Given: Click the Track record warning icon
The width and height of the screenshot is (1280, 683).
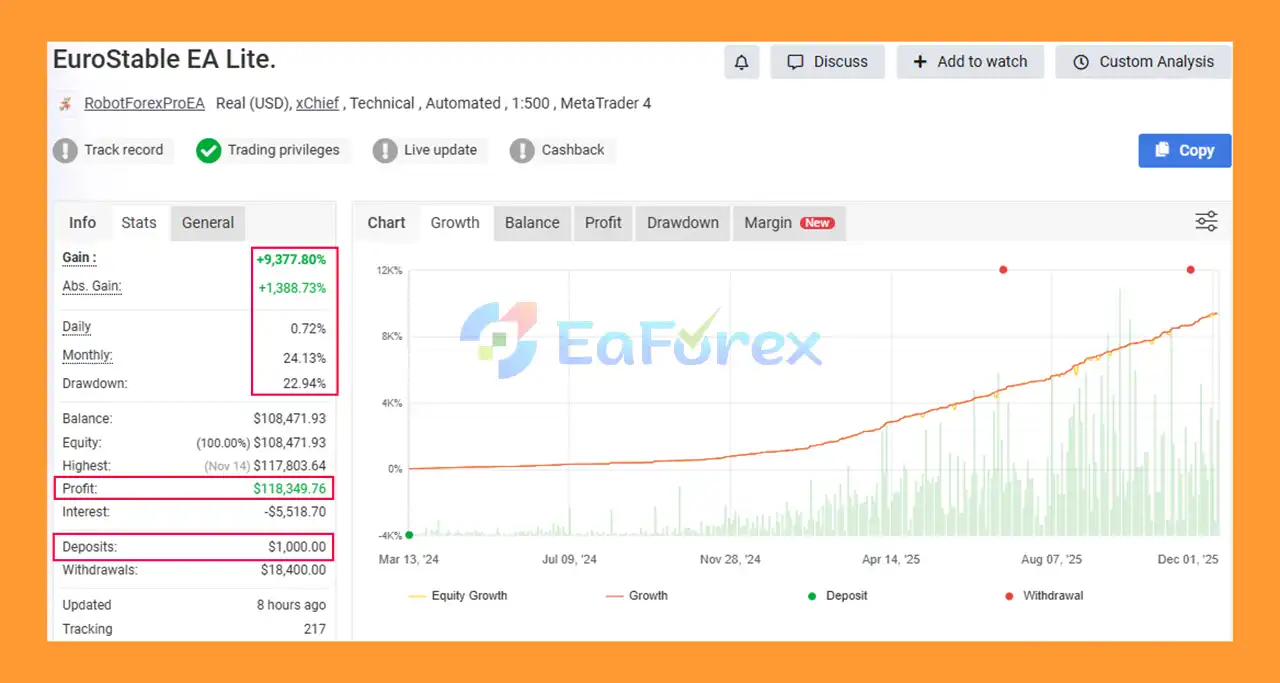Looking at the screenshot, I should pos(65,151).
